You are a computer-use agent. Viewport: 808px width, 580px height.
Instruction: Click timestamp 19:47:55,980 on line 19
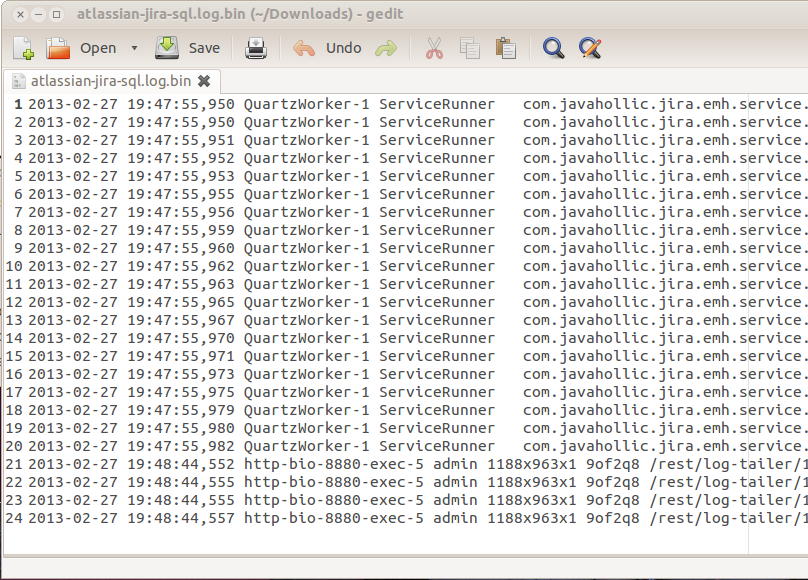point(181,429)
